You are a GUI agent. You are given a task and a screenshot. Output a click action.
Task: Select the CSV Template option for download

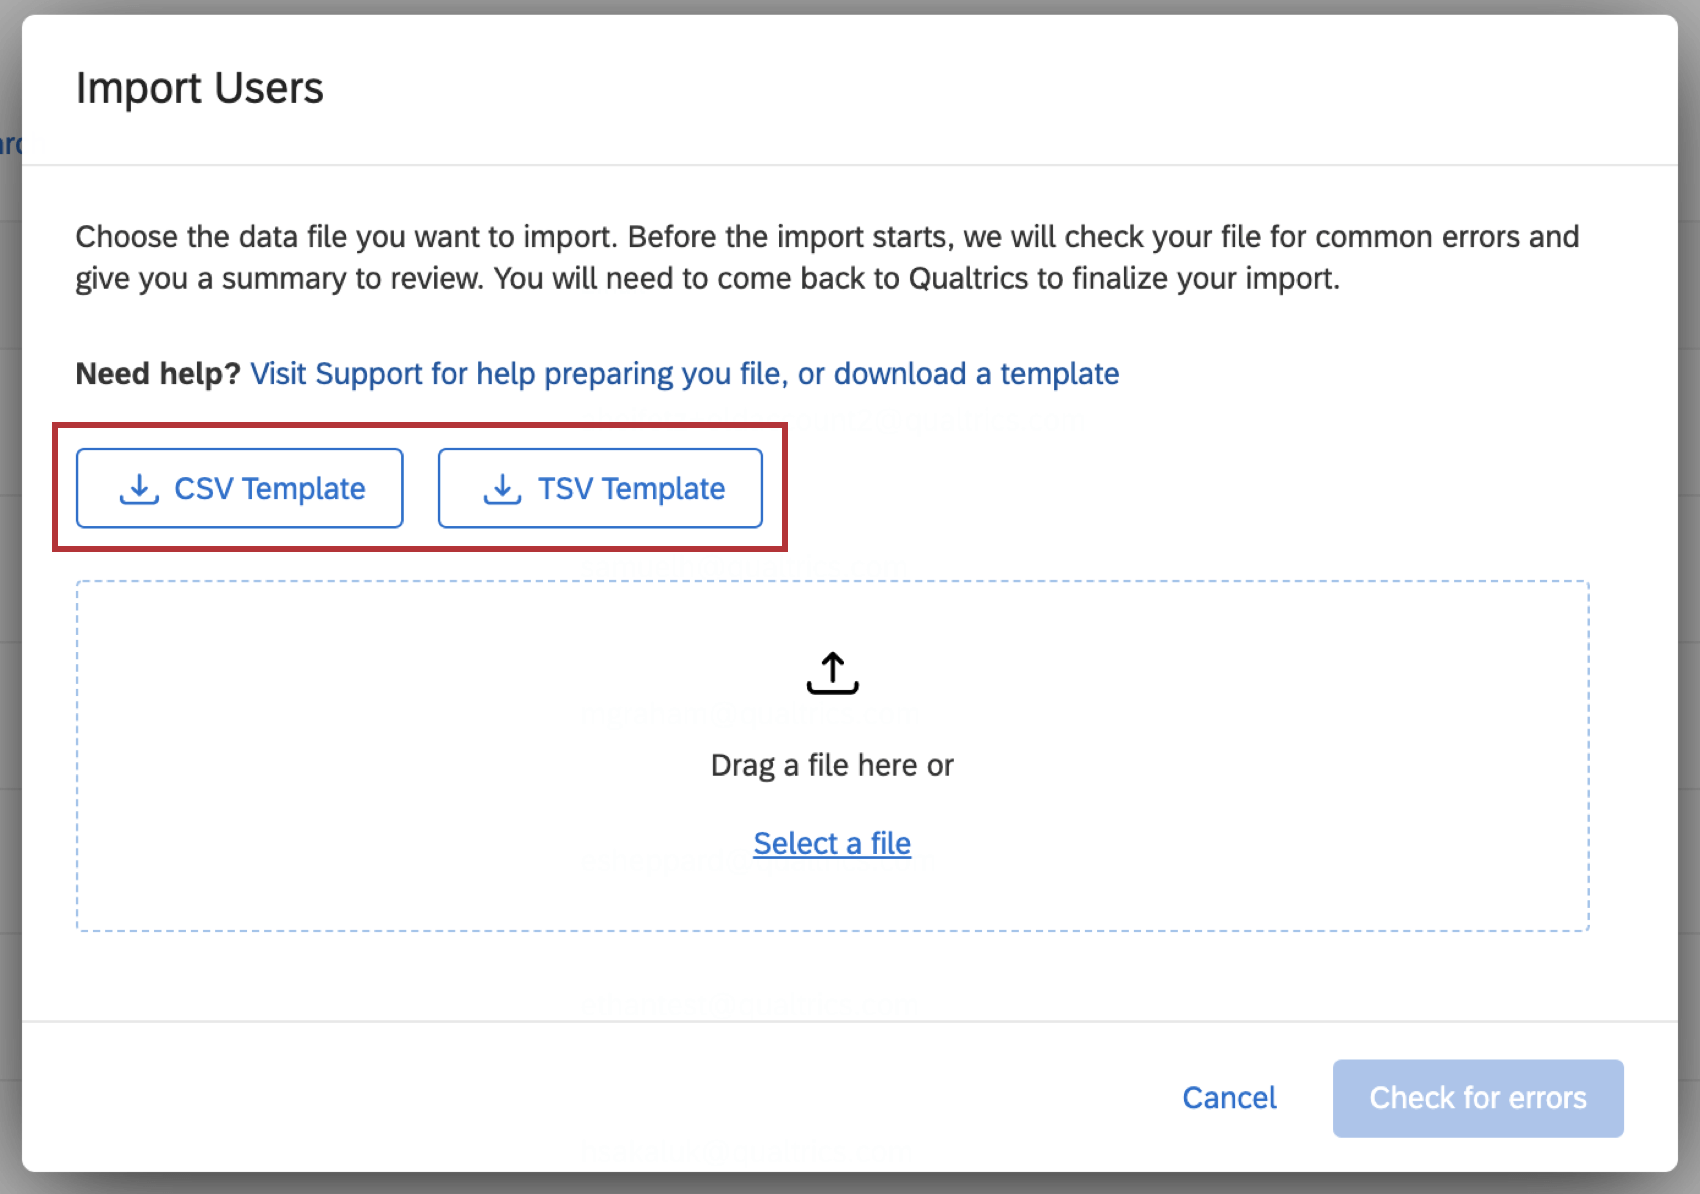(x=240, y=489)
